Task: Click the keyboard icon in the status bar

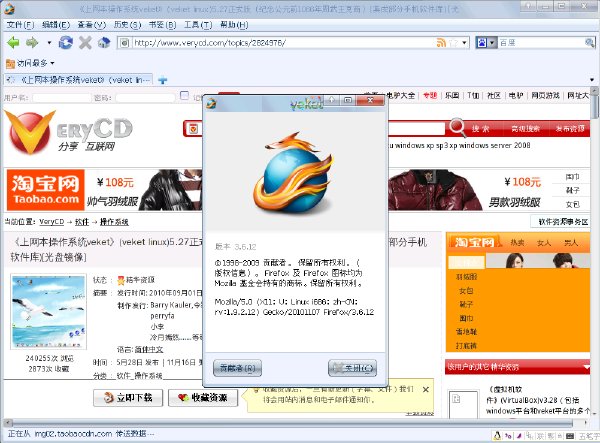Action: coord(570,436)
